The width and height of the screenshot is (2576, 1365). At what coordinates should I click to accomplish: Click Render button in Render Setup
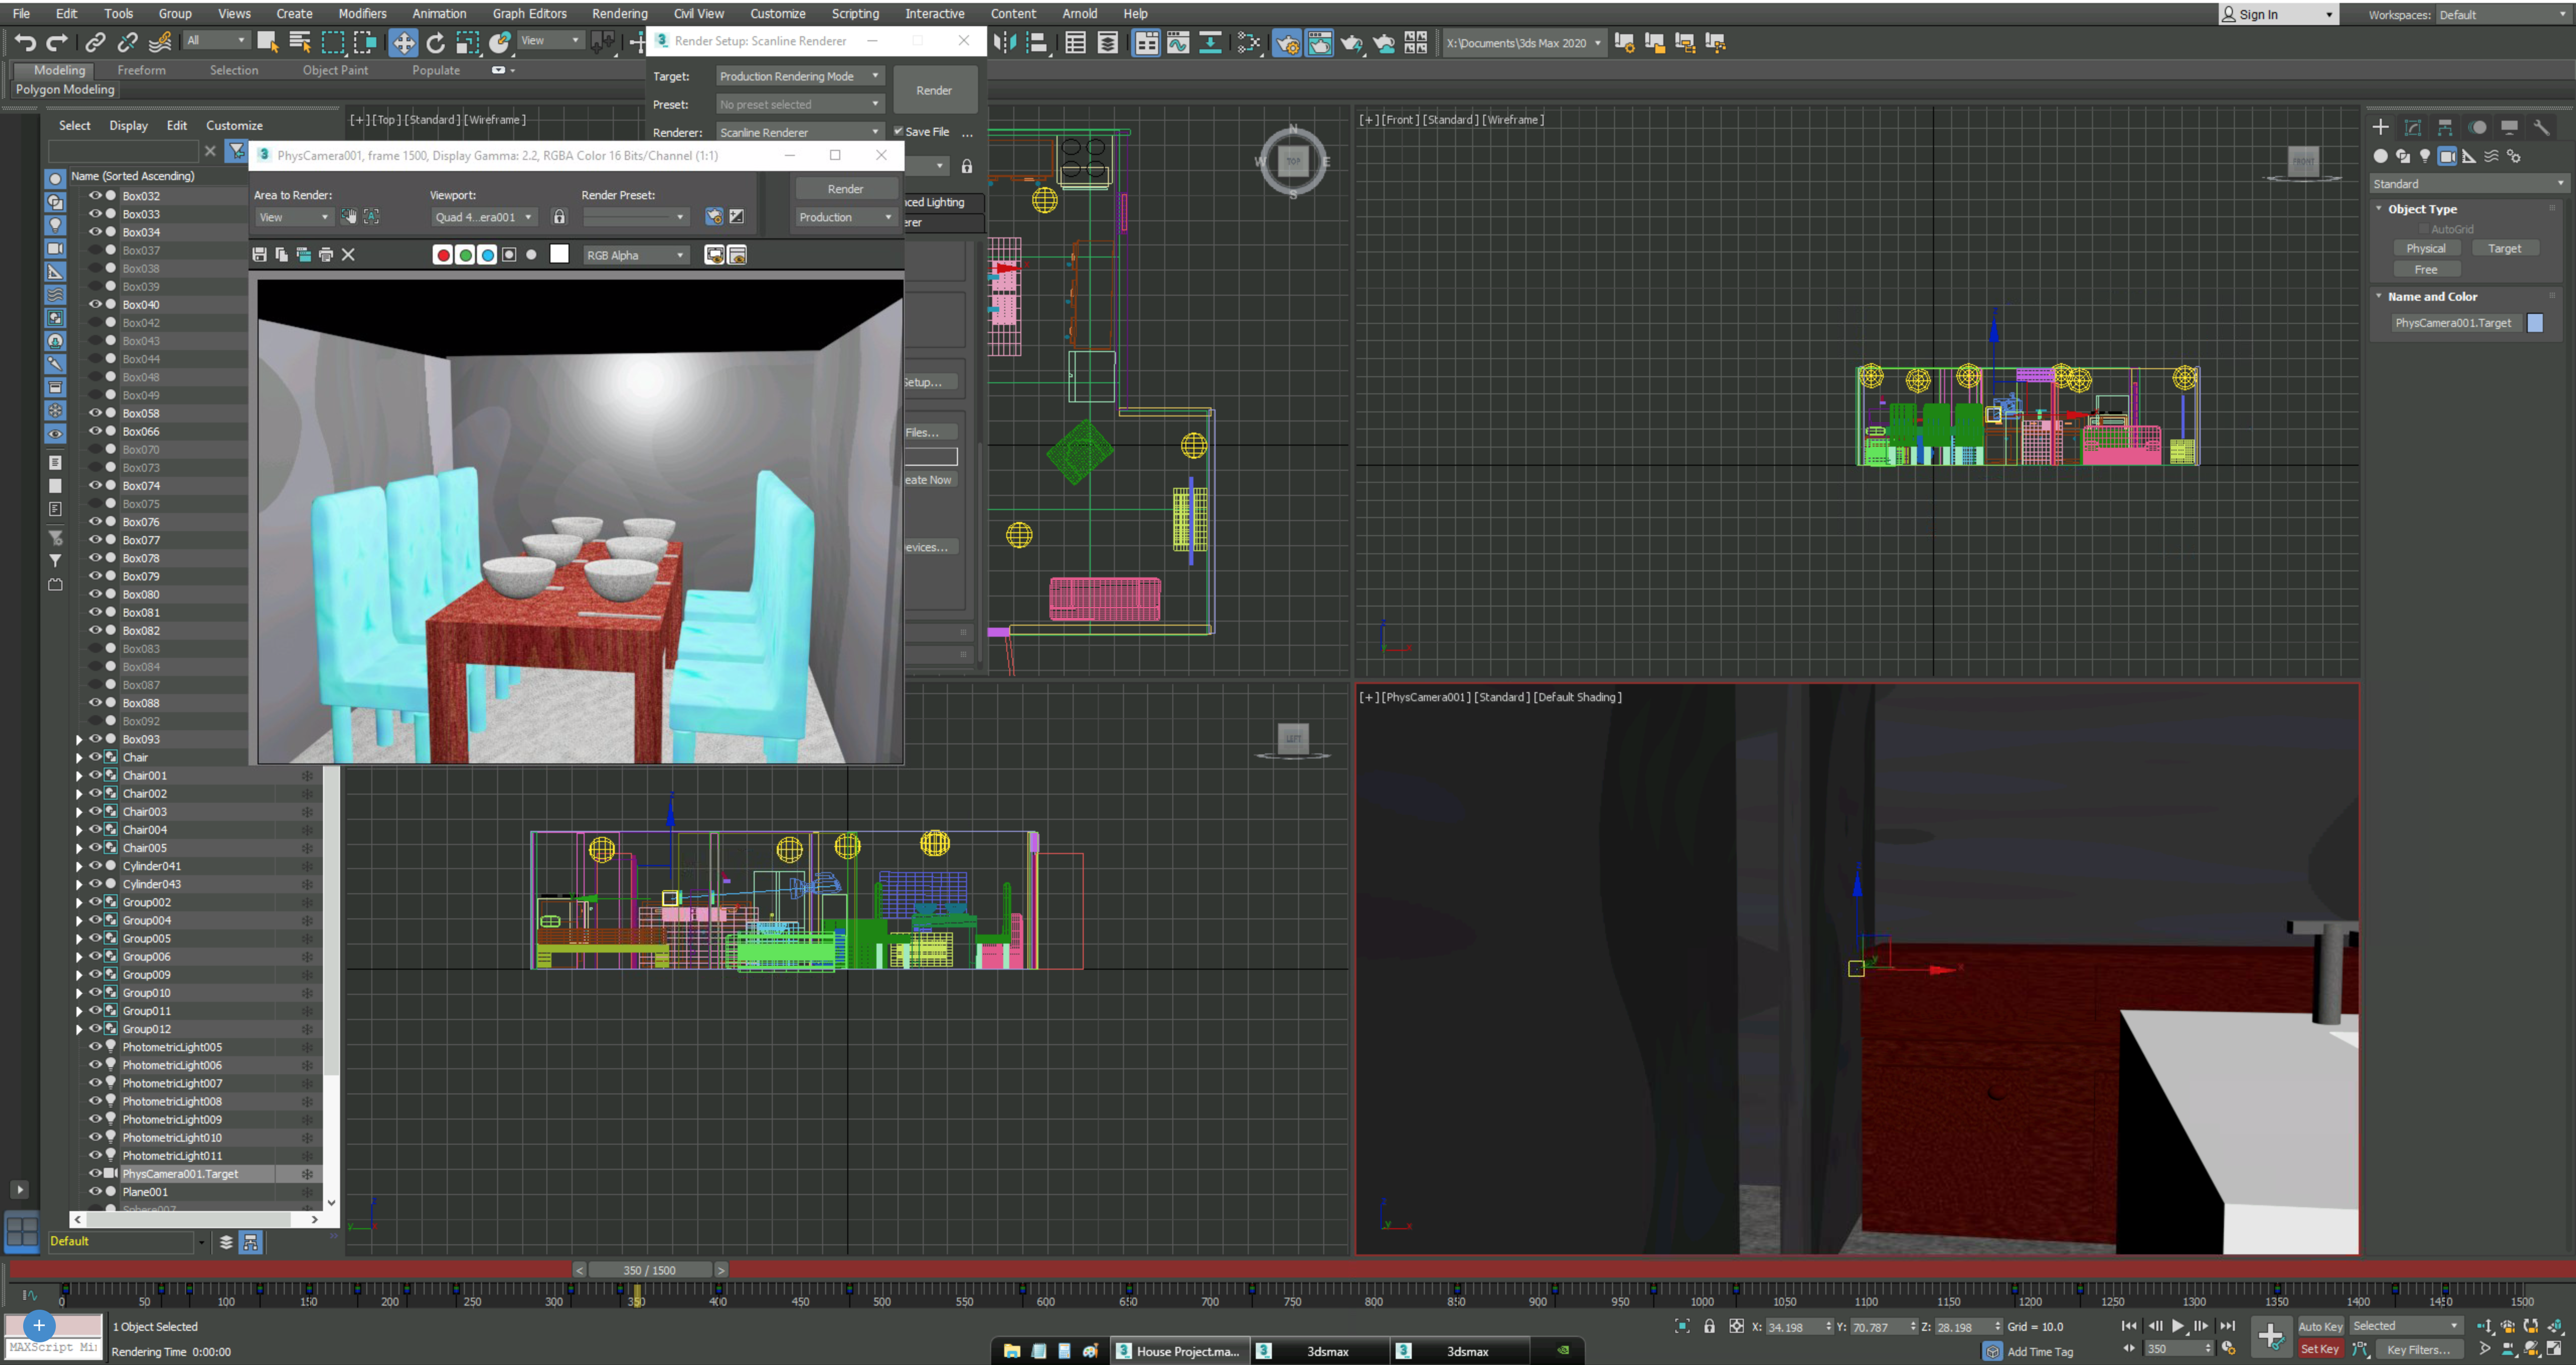934,90
